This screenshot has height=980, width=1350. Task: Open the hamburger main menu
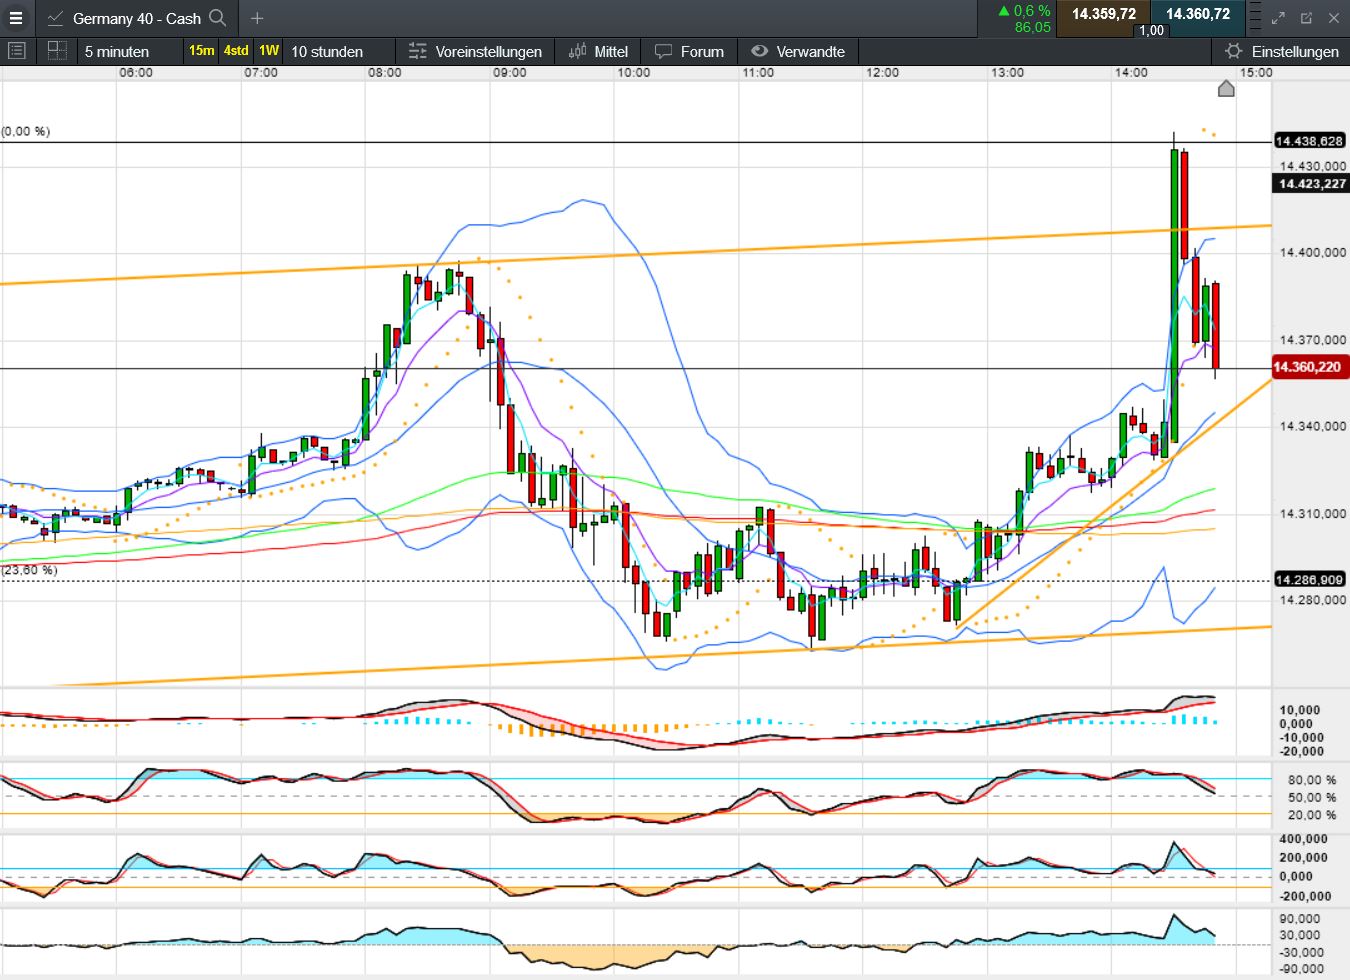click(16, 18)
